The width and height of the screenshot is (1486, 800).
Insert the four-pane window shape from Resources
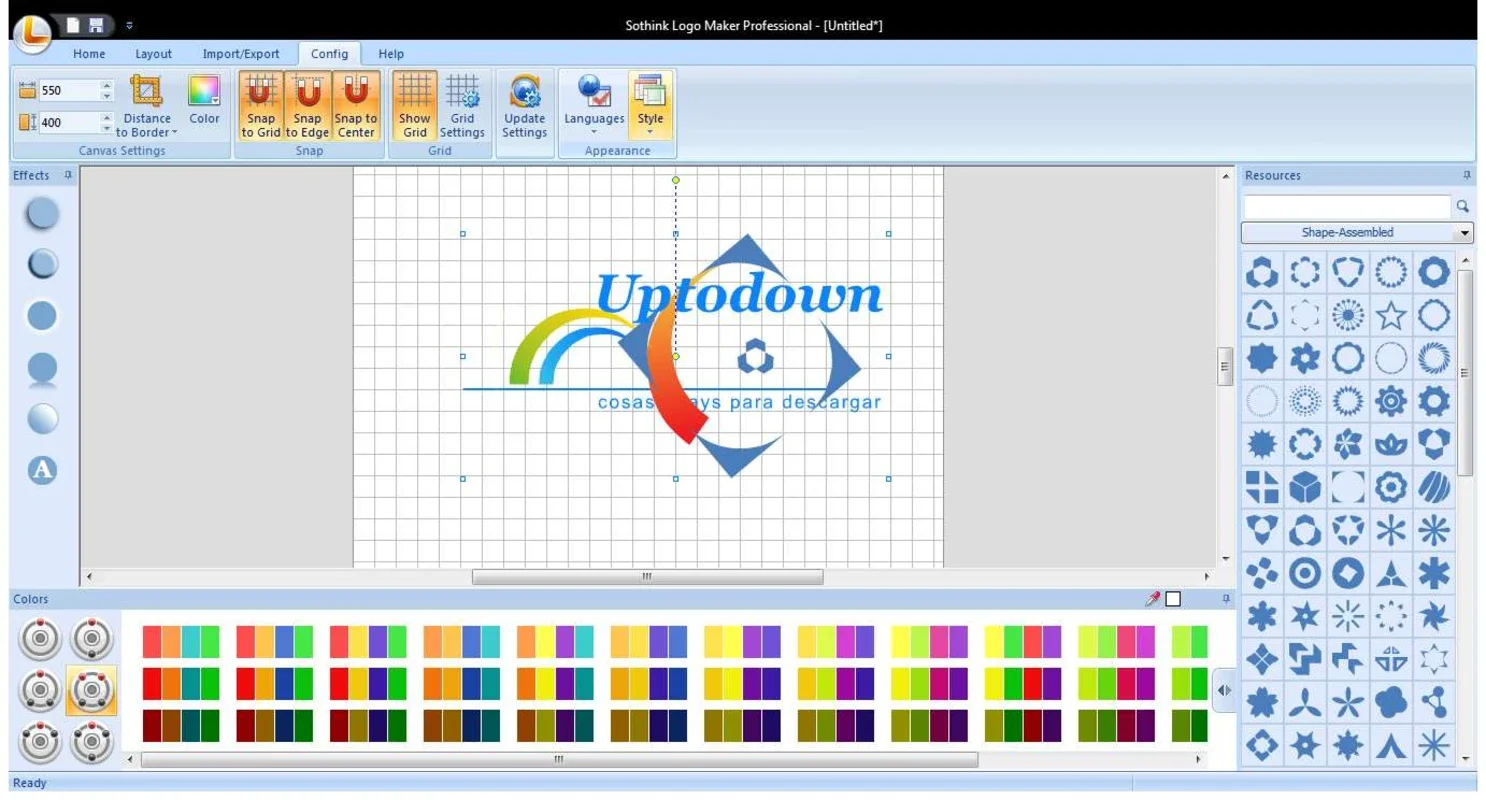click(1262, 487)
